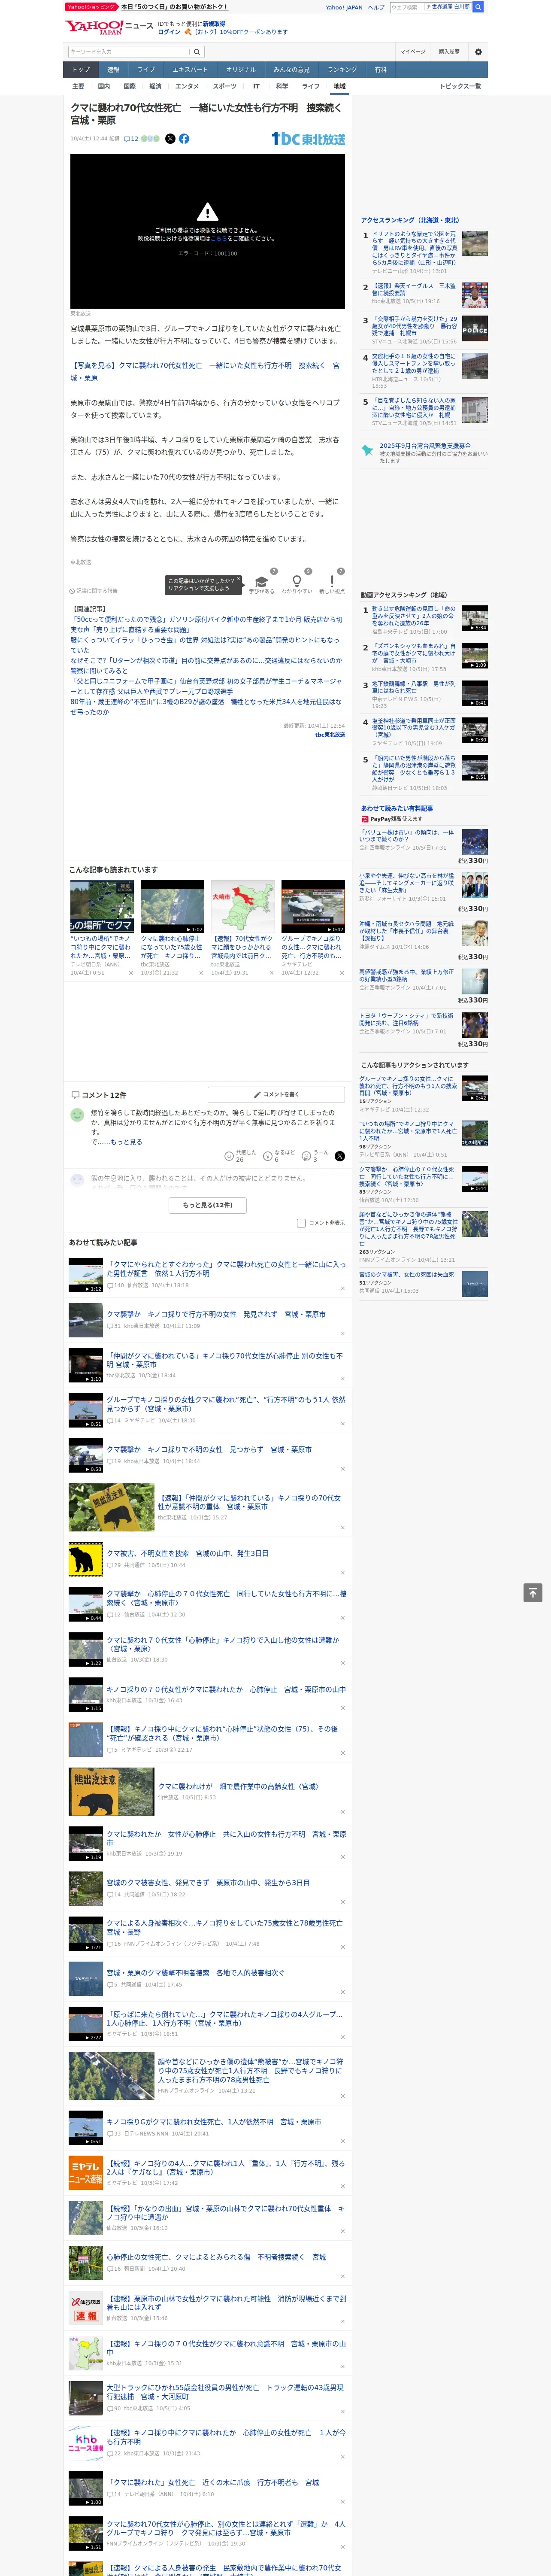Open the 有料 tab
Viewport: 551px width, 2576px height.
tap(380, 70)
